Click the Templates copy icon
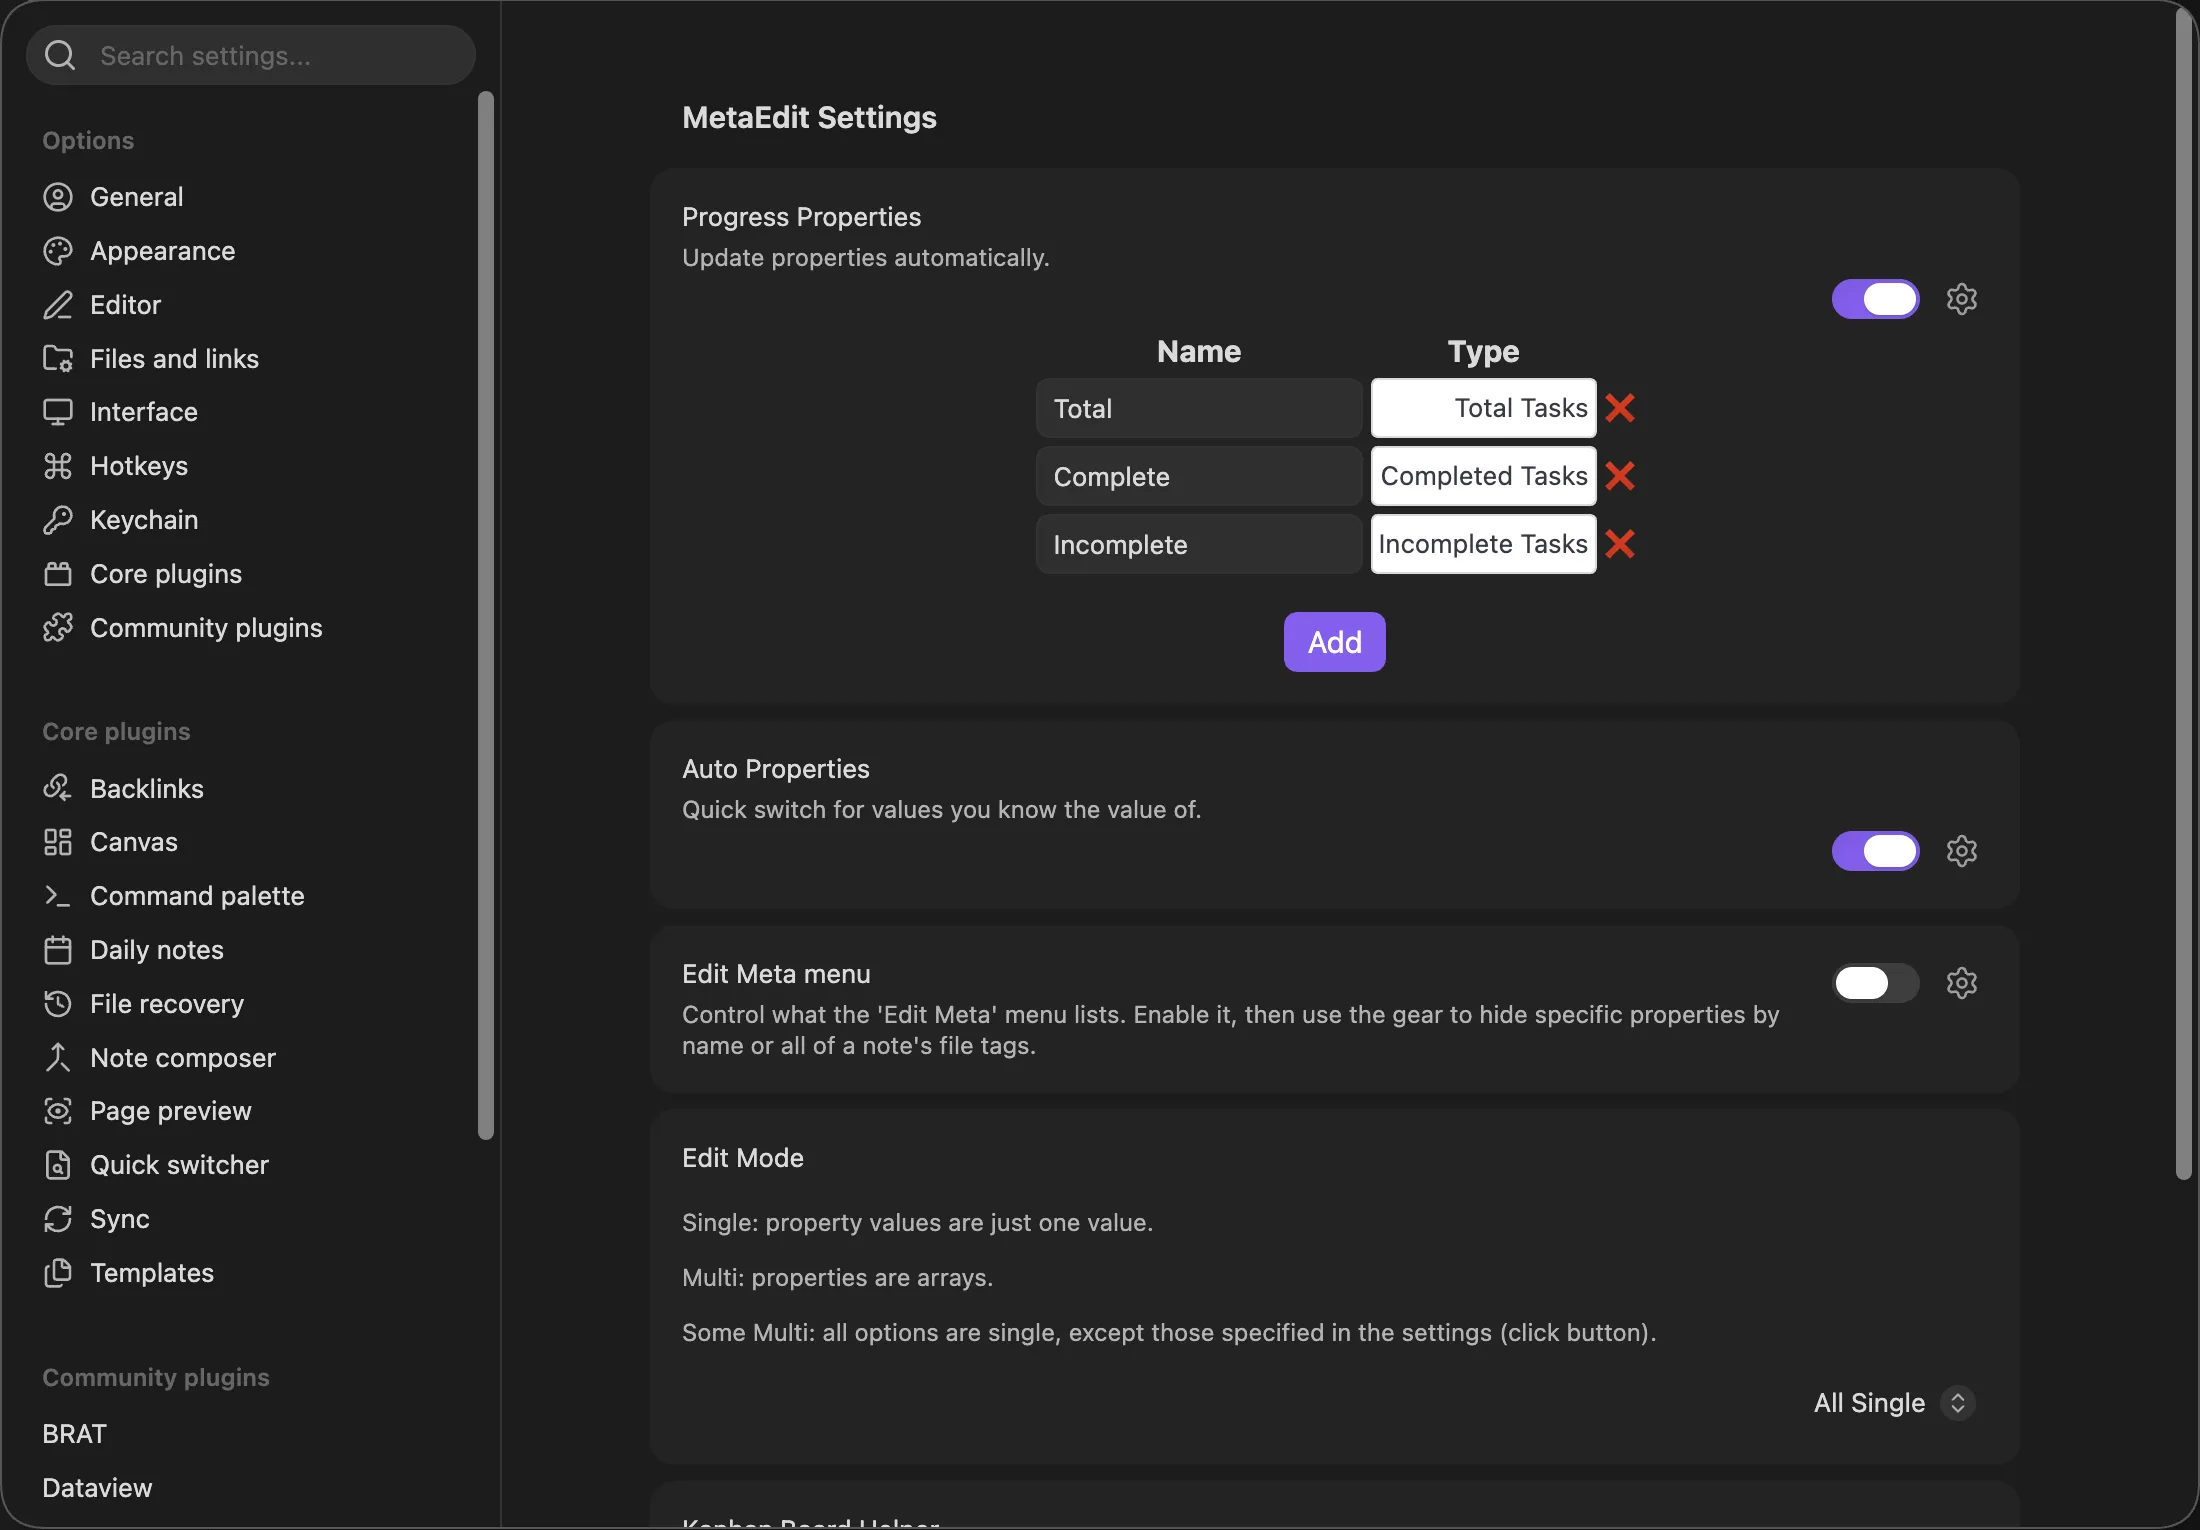Viewport: 2200px width, 1530px height. coord(58,1273)
